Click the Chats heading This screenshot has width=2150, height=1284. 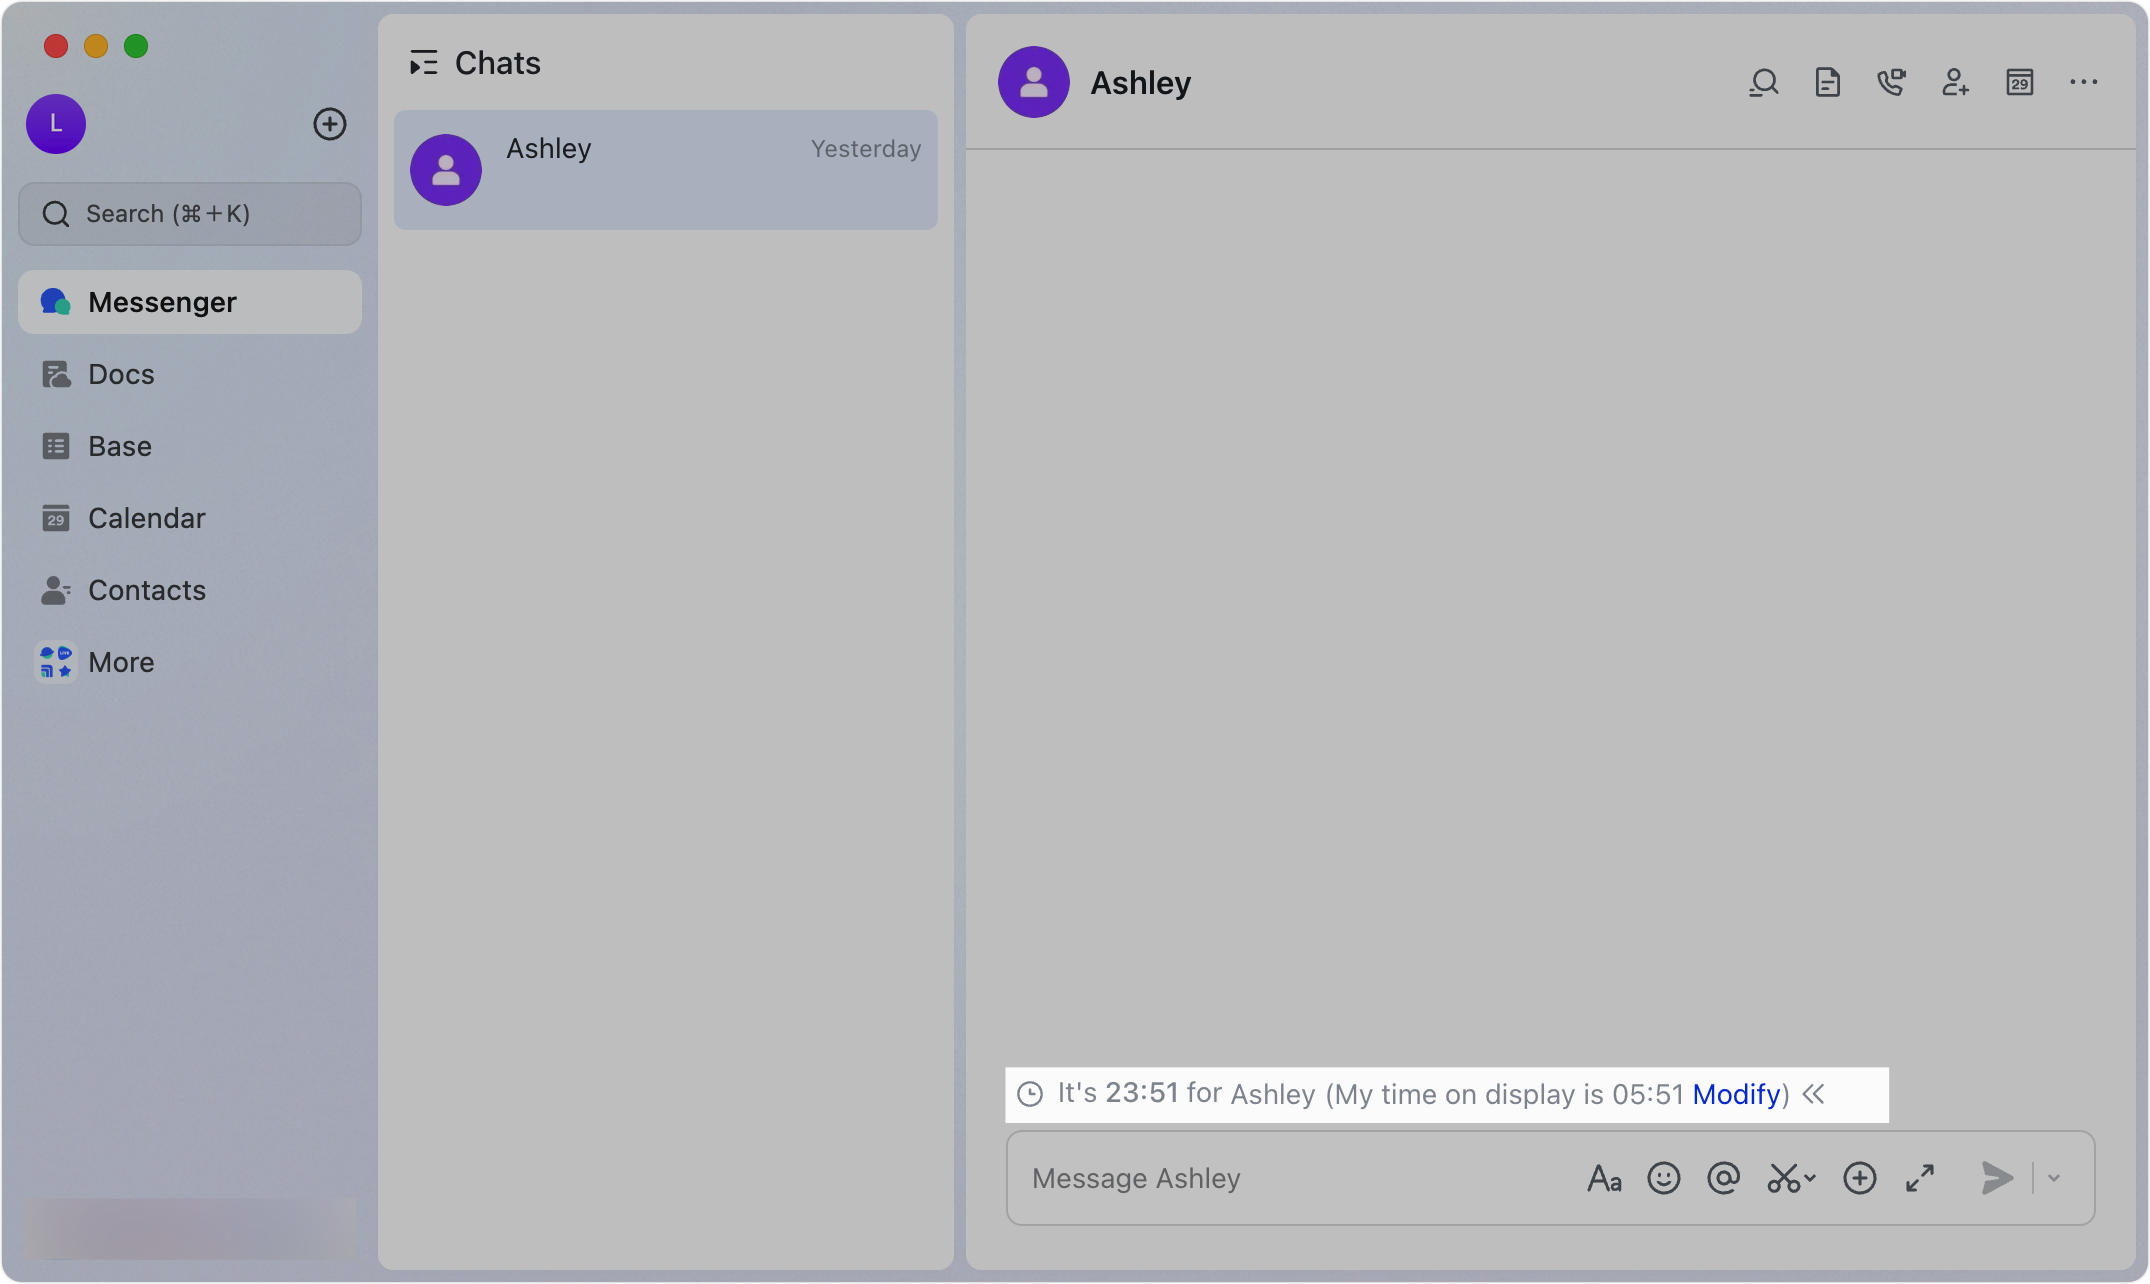pos(498,63)
